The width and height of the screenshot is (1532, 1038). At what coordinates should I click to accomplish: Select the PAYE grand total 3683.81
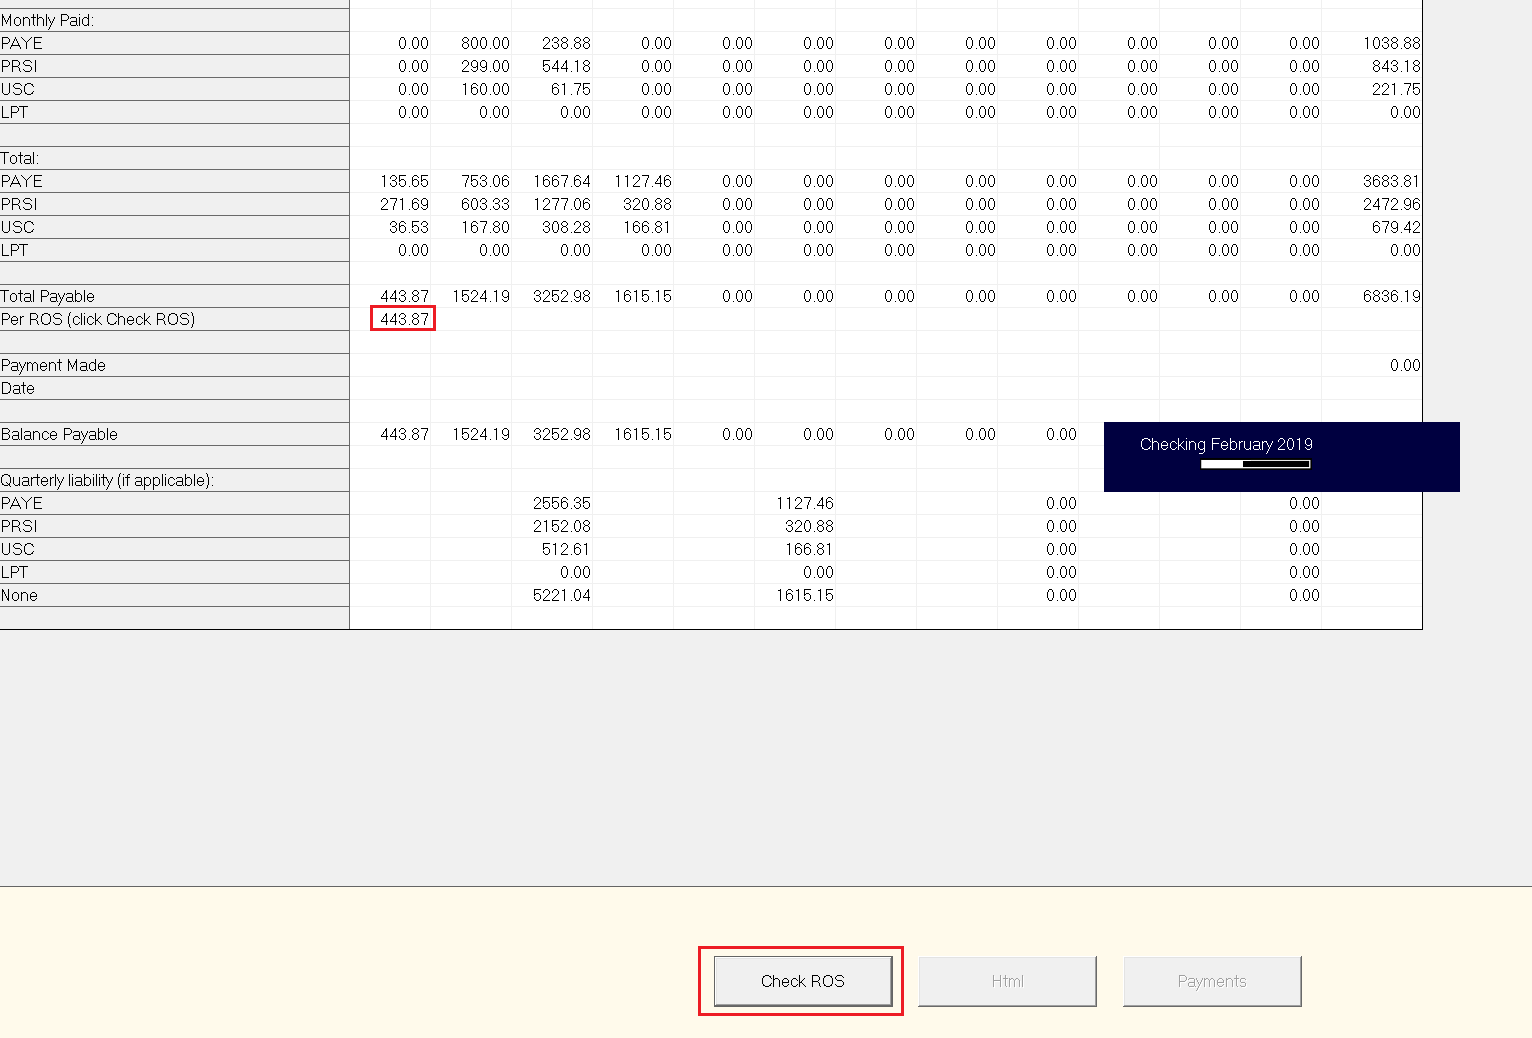[x=1391, y=181]
